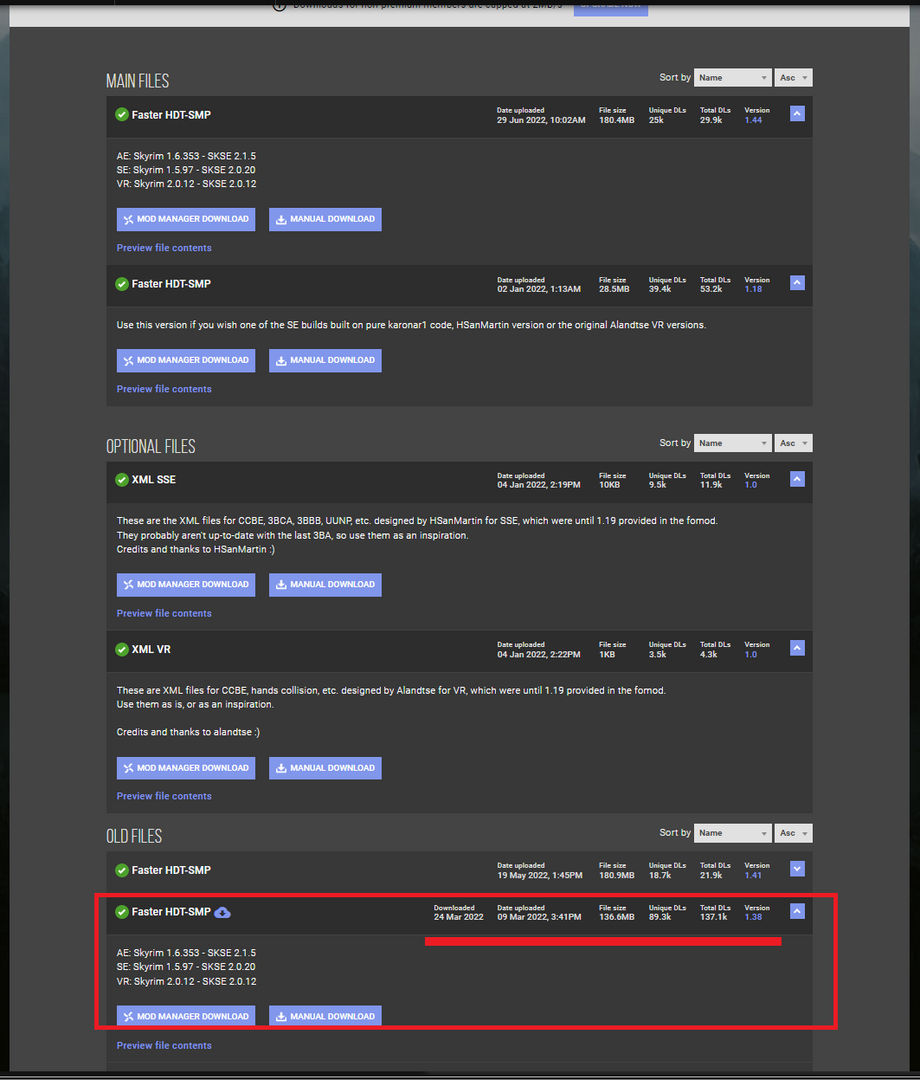
Task: Click the XML VR file title
Action: click(x=151, y=650)
